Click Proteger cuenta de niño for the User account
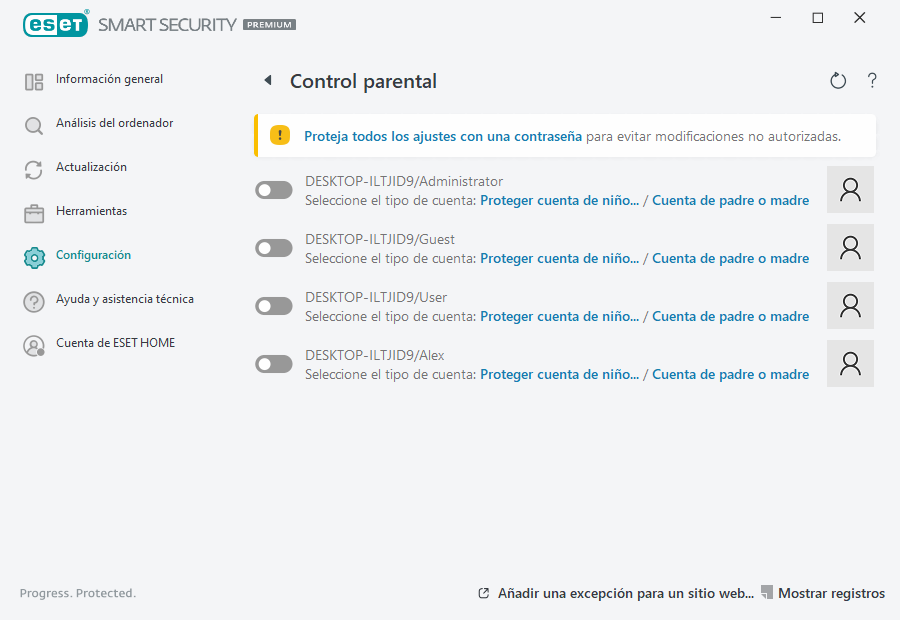This screenshot has width=900, height=620. point(559,315)
